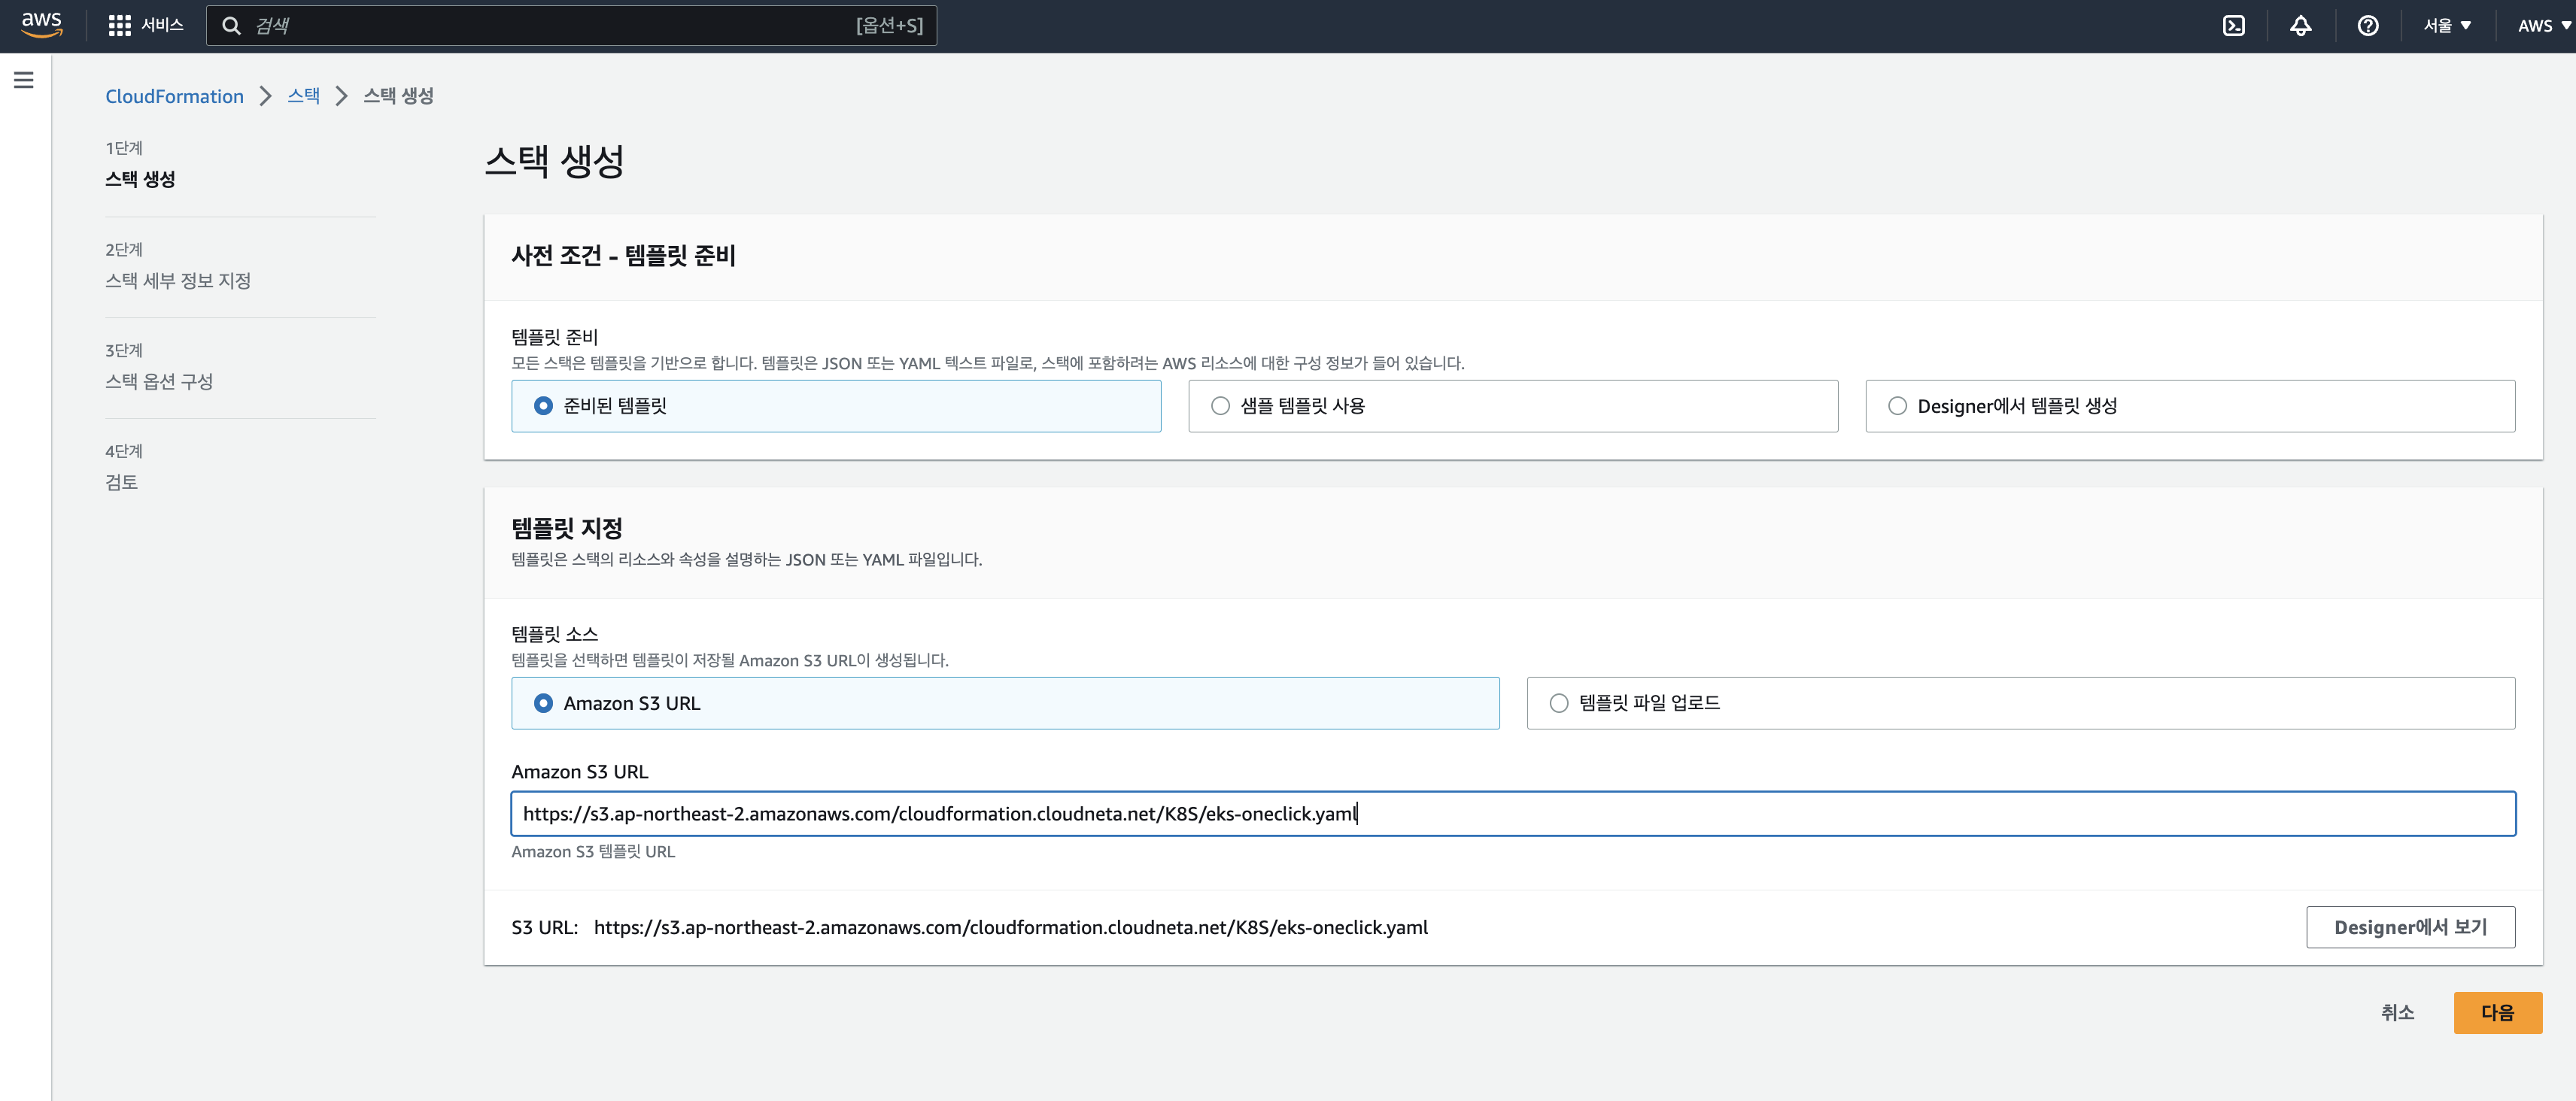Click the 다음 button
This screenshot has height=1101, width=2576.
(x=2497, y=1012)
